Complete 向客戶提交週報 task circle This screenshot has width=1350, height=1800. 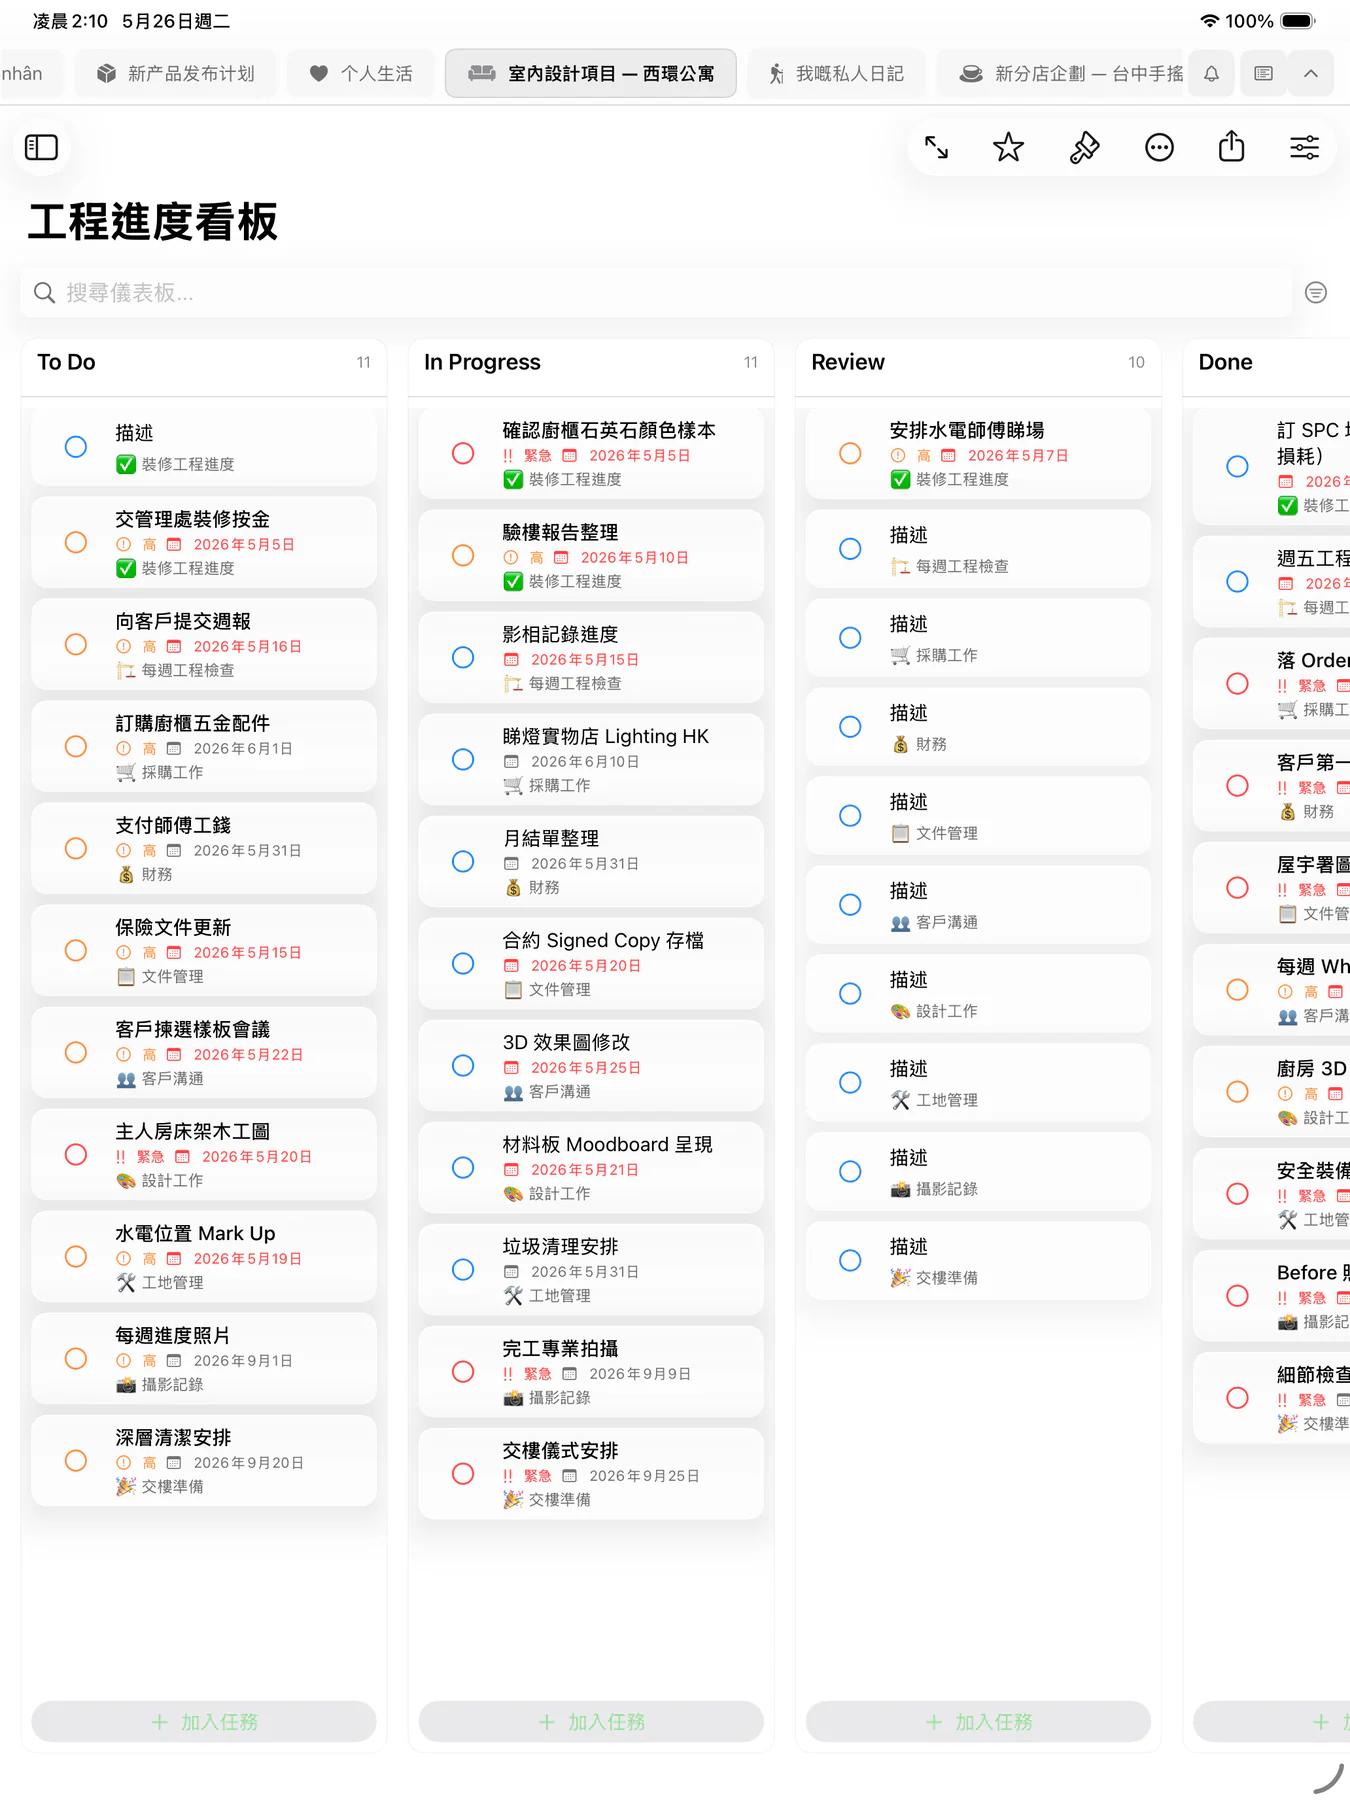pyautogui.click(x=76, y=644)
